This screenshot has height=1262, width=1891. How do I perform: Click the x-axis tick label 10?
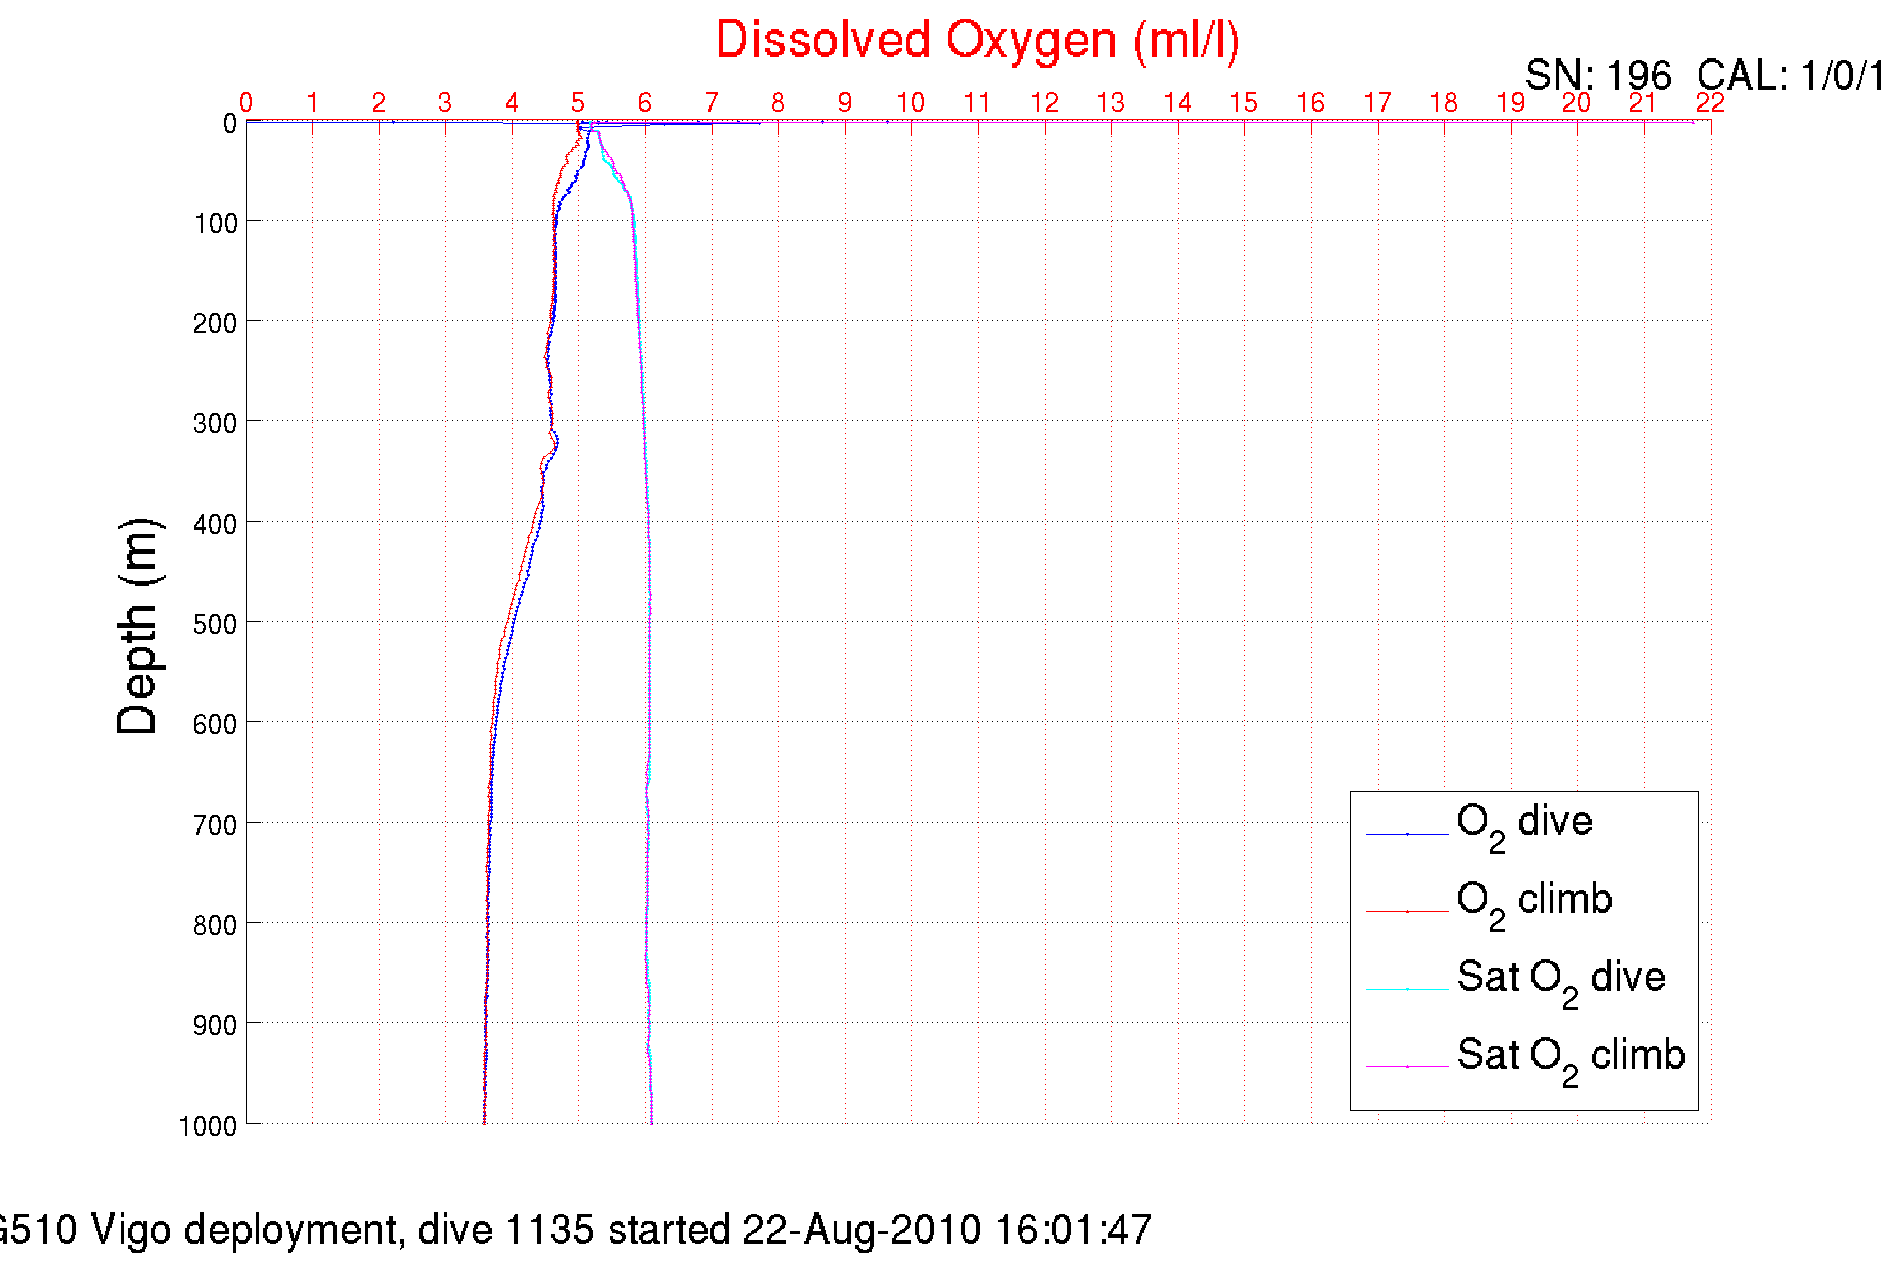click(911, 103)
